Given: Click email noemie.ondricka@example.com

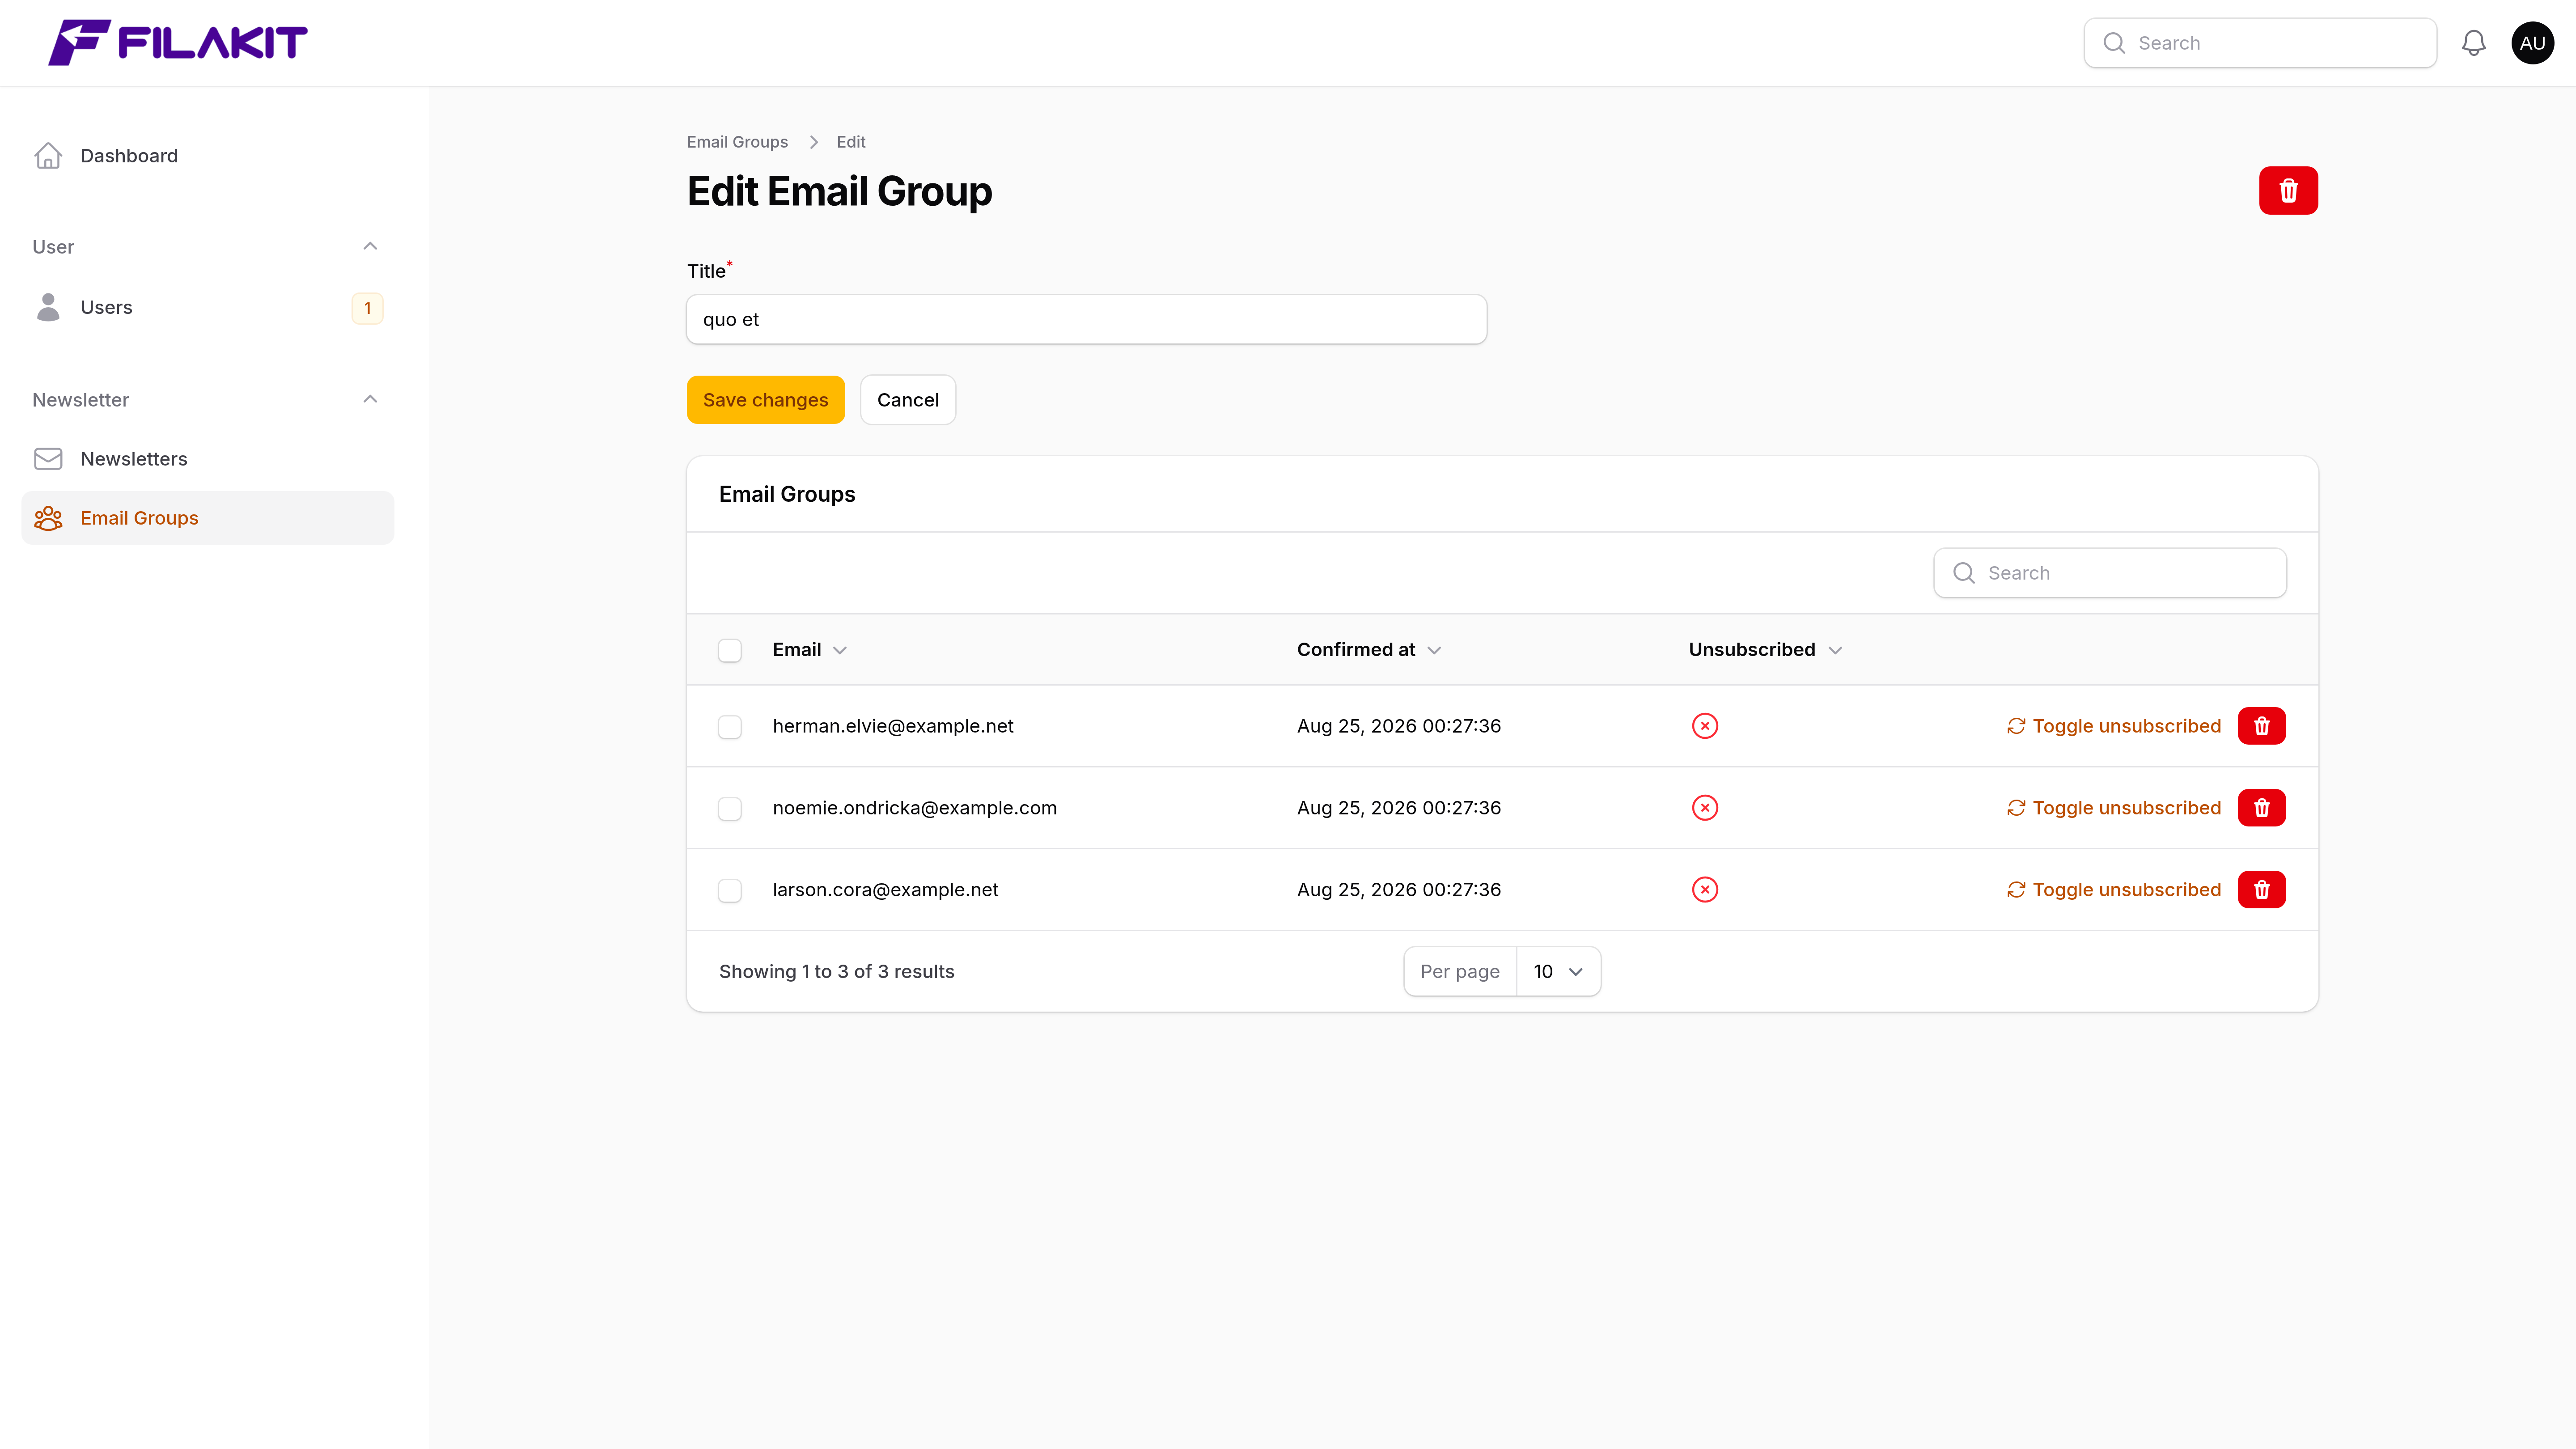Looking at the screenshot, I should tap(914, 808).
